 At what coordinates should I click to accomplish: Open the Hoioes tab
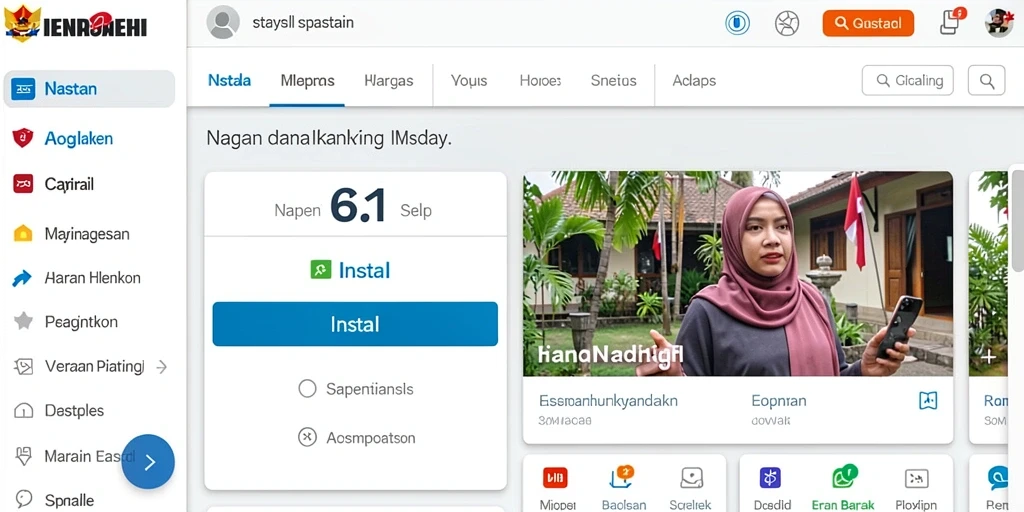[540, 80]
